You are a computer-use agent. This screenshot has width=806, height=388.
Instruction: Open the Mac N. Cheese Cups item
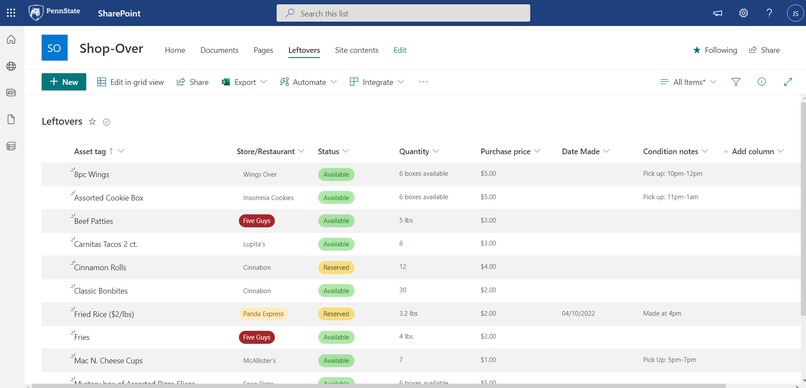(x=108, y=361)
